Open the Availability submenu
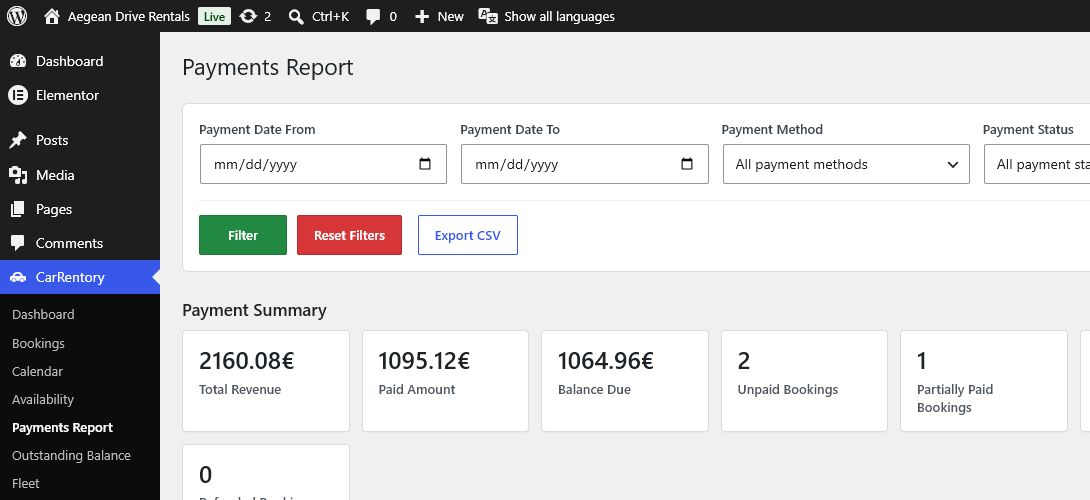This screenshot has width=1090, height=500. point(42,400)
